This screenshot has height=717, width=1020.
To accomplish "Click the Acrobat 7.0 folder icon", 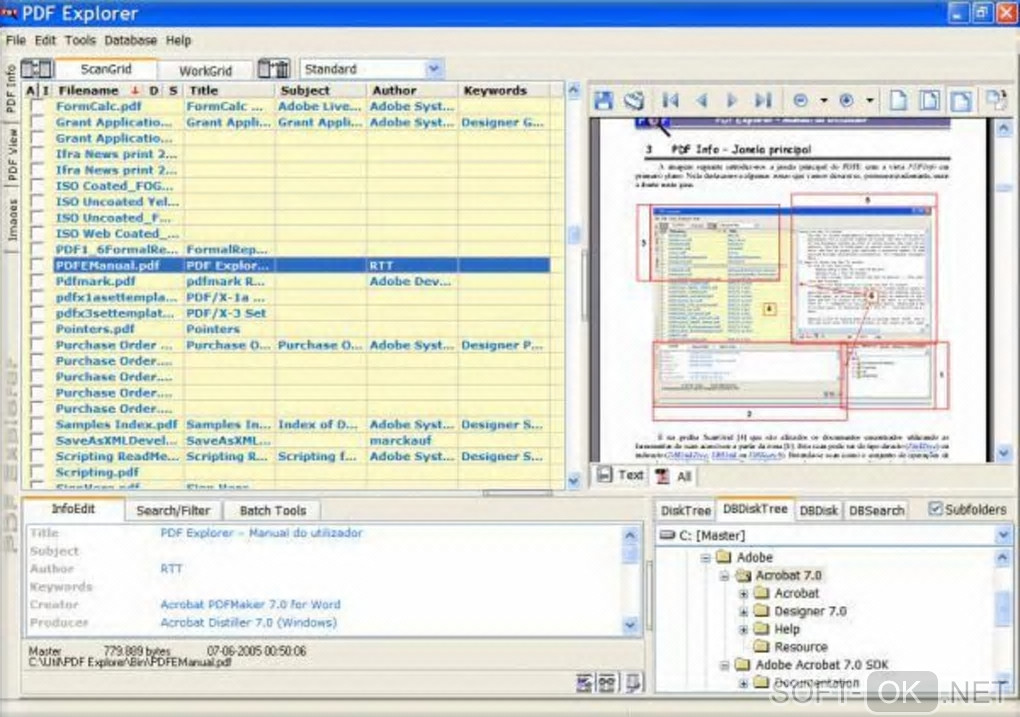I will click(743, 575).
